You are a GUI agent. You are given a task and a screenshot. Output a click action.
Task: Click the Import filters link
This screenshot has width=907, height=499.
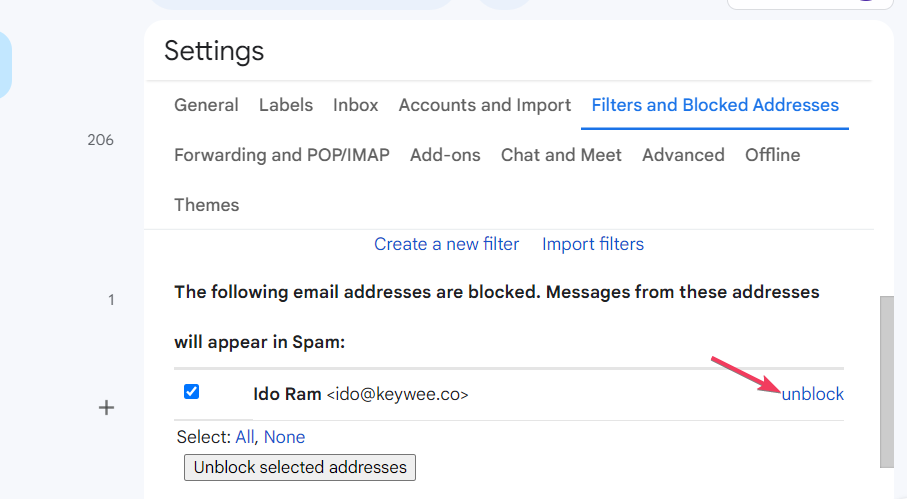593,244
